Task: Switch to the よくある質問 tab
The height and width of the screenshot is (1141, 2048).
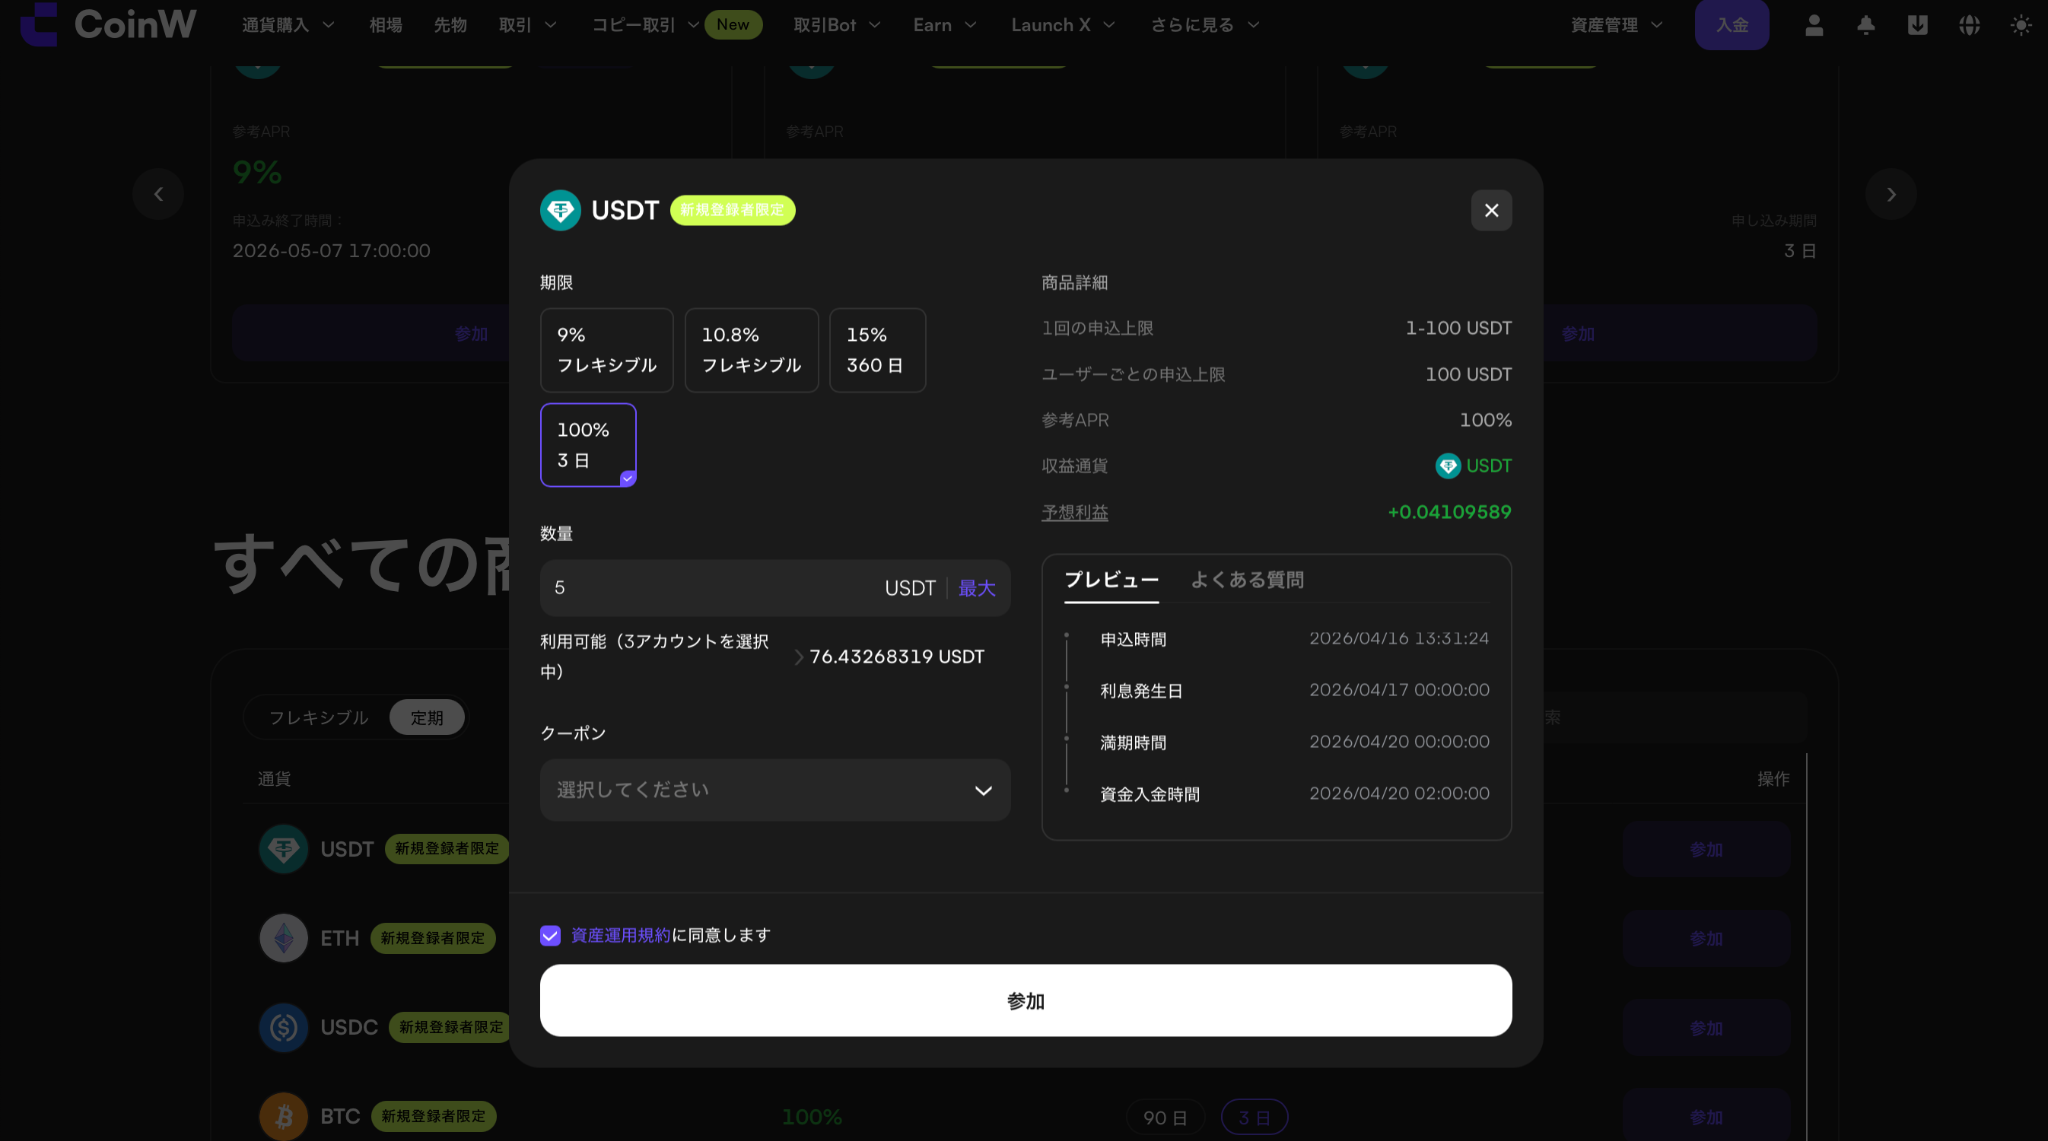Action: 1247,580
